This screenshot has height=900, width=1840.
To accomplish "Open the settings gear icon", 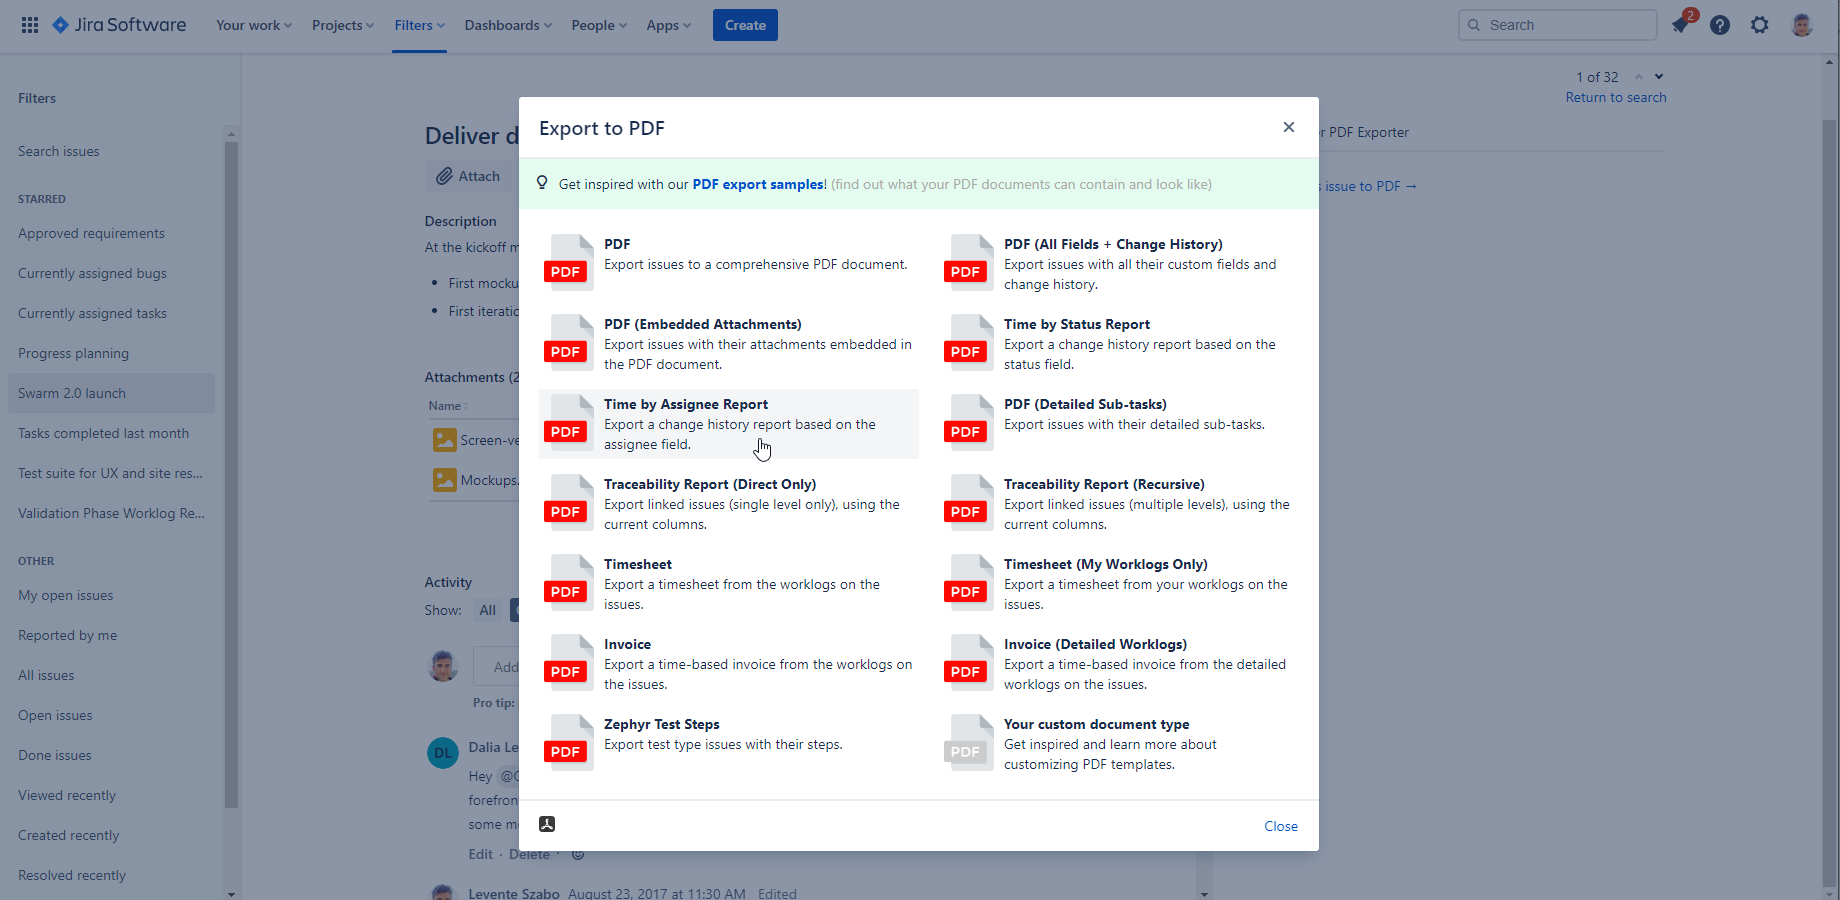I will tap(1760, 25).
